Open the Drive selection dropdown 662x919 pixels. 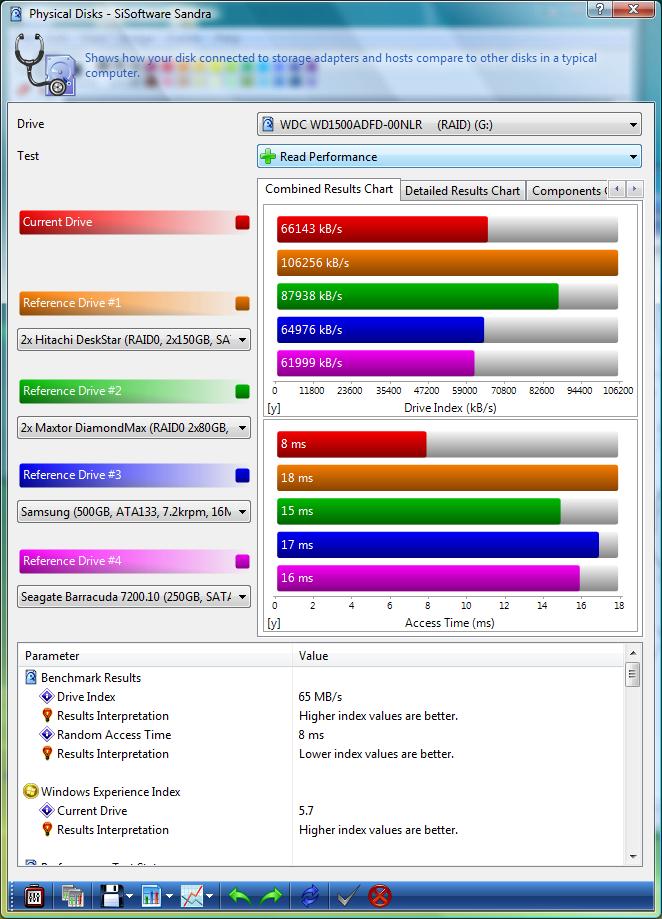click(x=449, y=124)
